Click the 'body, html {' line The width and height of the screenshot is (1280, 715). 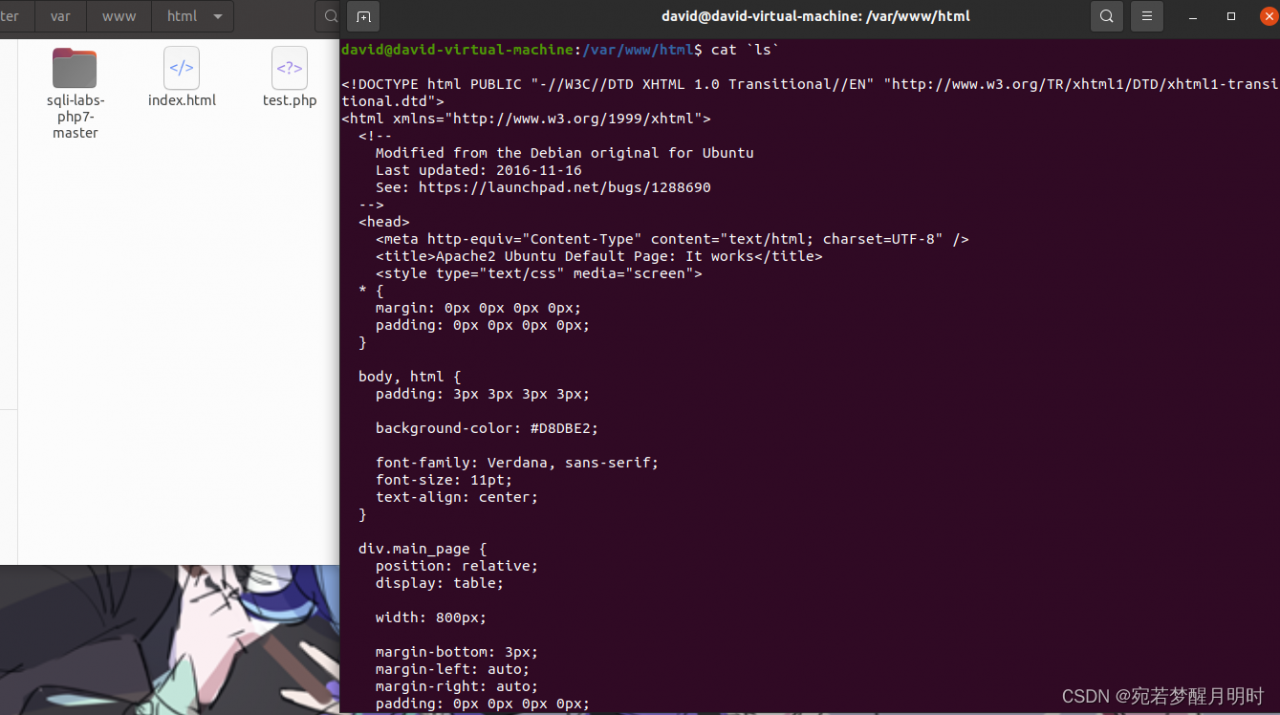click(x=410, y=377)
